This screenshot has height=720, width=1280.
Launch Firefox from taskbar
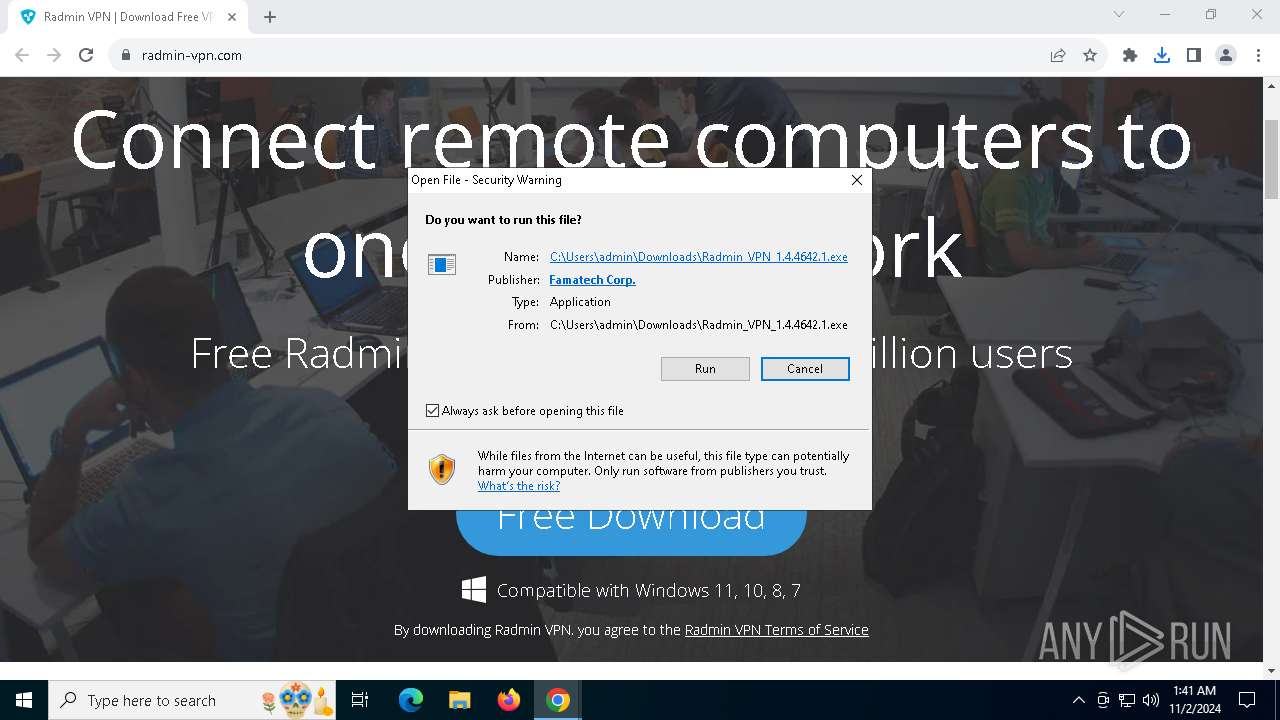tap(509, 700)
